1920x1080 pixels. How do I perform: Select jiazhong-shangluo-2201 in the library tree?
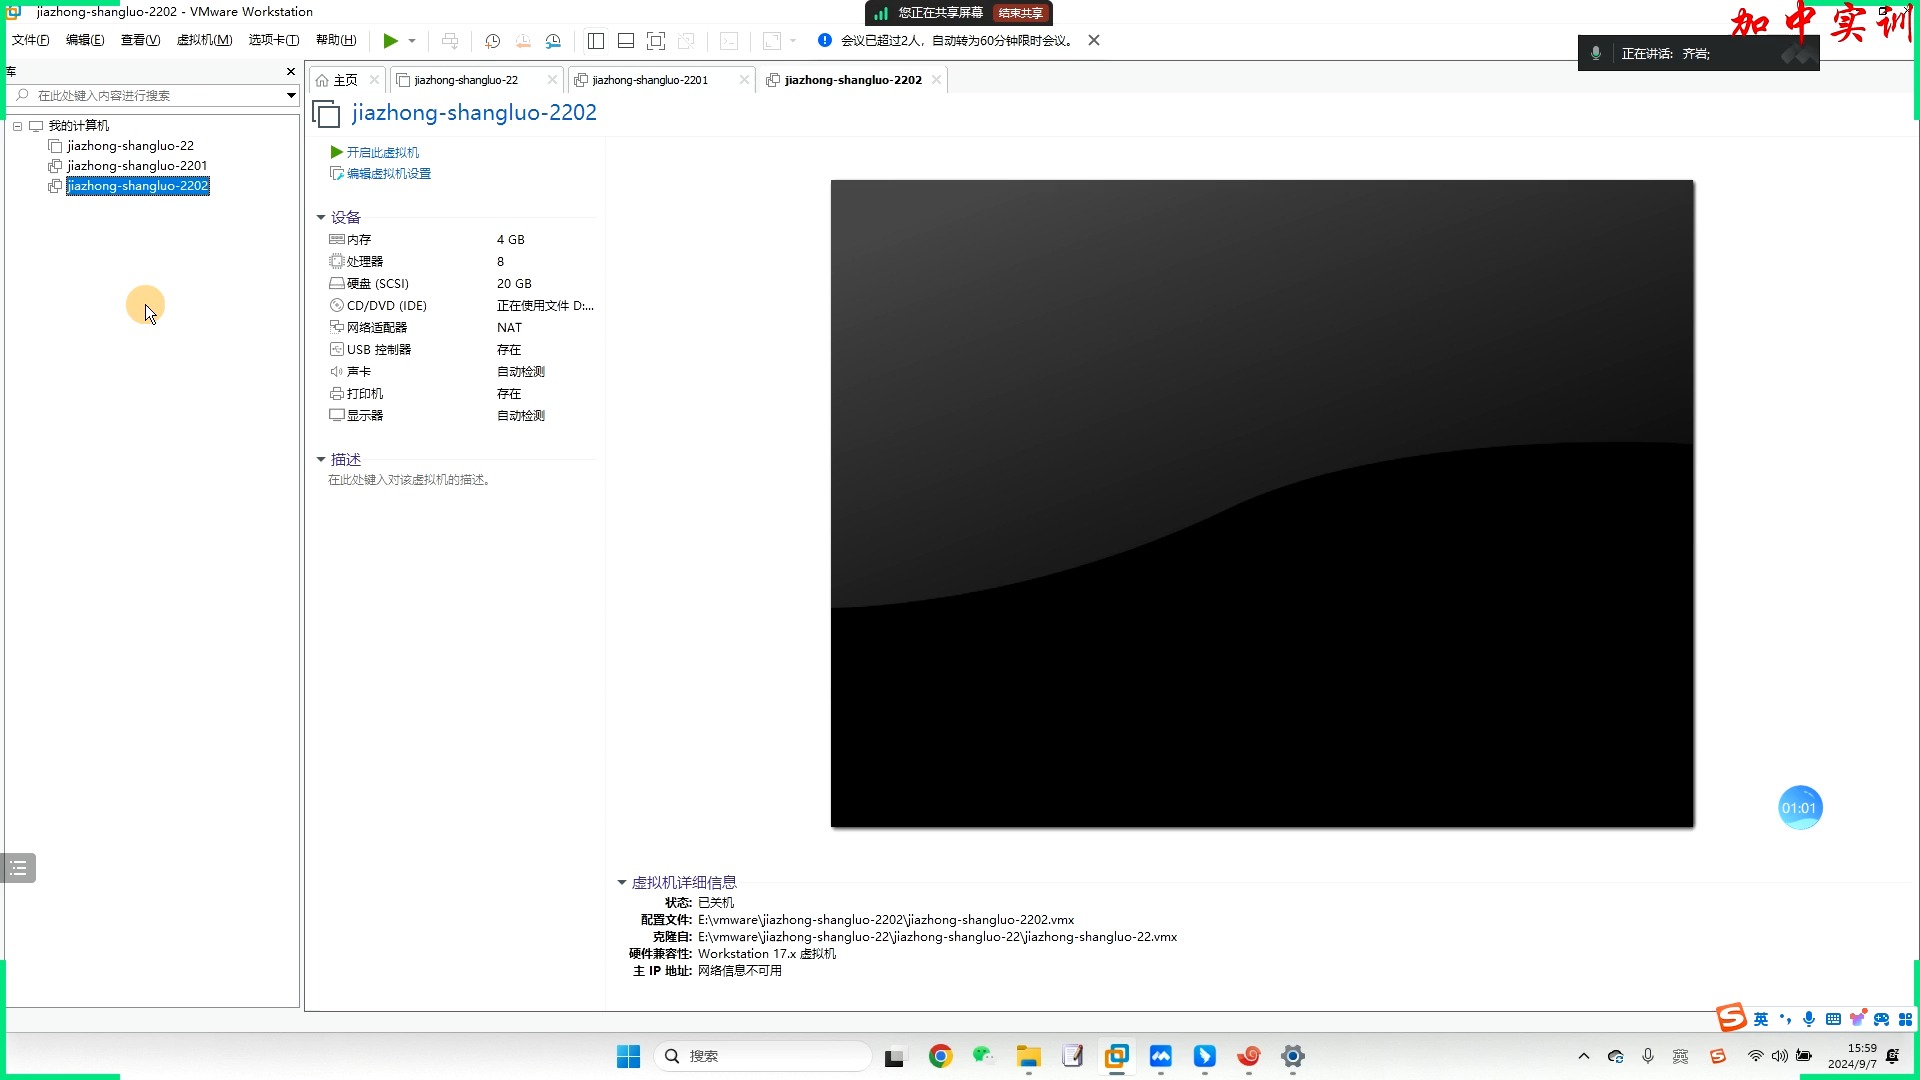click(137, 166)
